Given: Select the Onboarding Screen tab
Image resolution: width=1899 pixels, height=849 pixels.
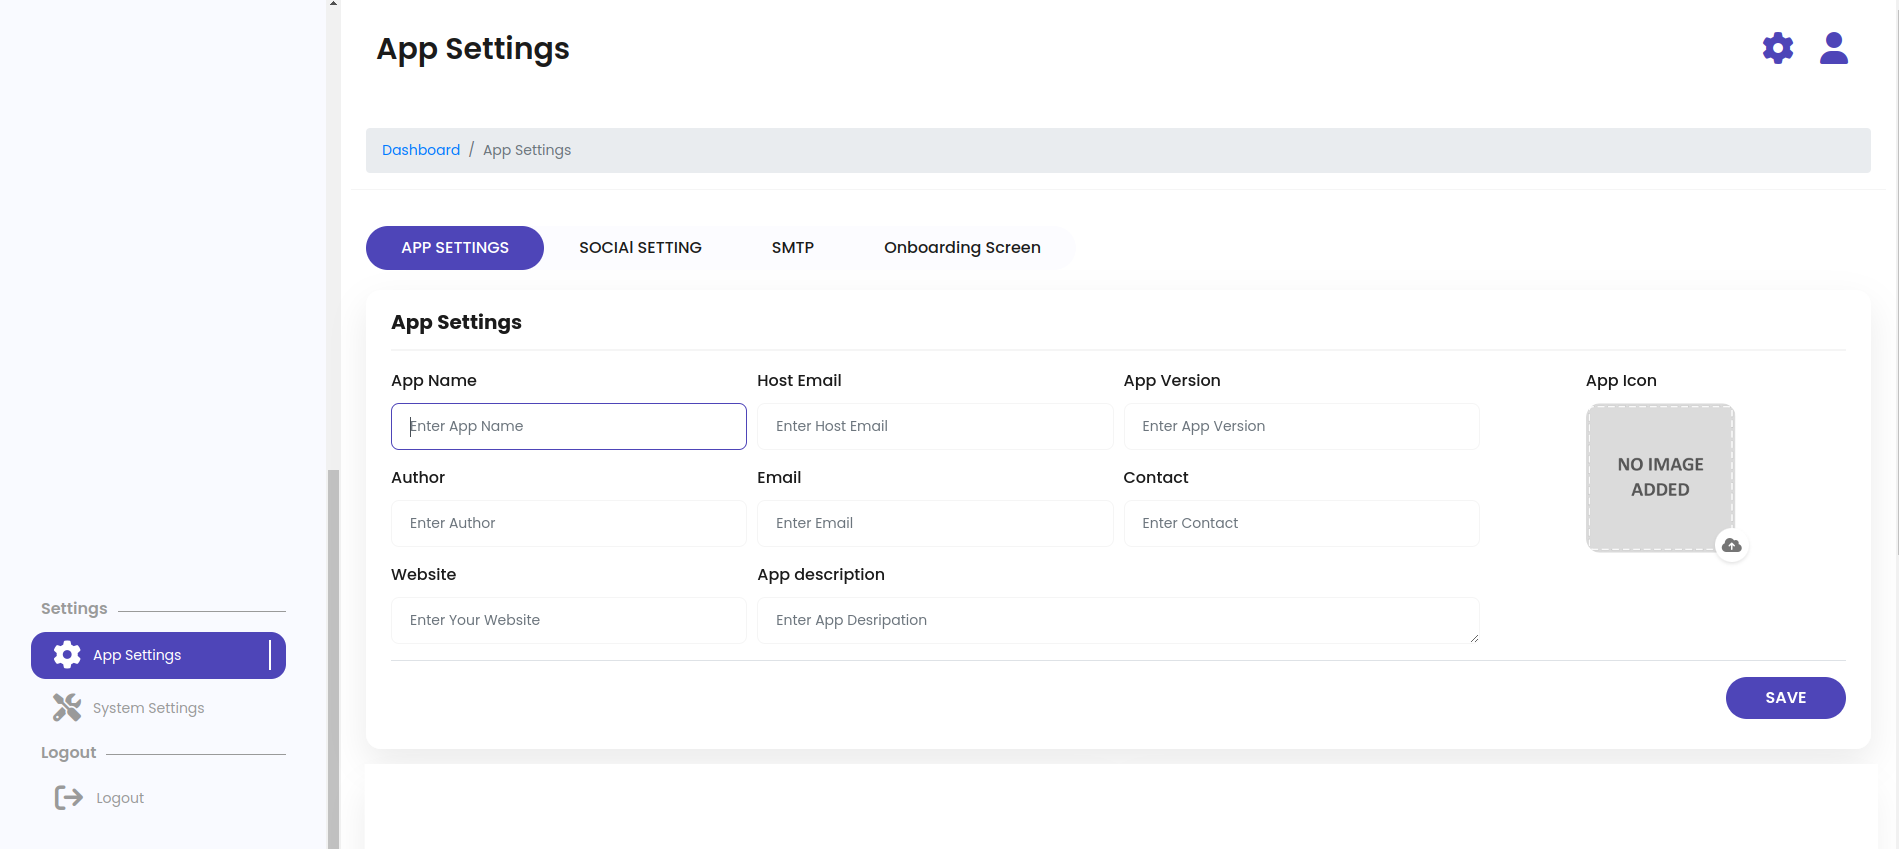Looking at the screenshot, I should (961, 248).
